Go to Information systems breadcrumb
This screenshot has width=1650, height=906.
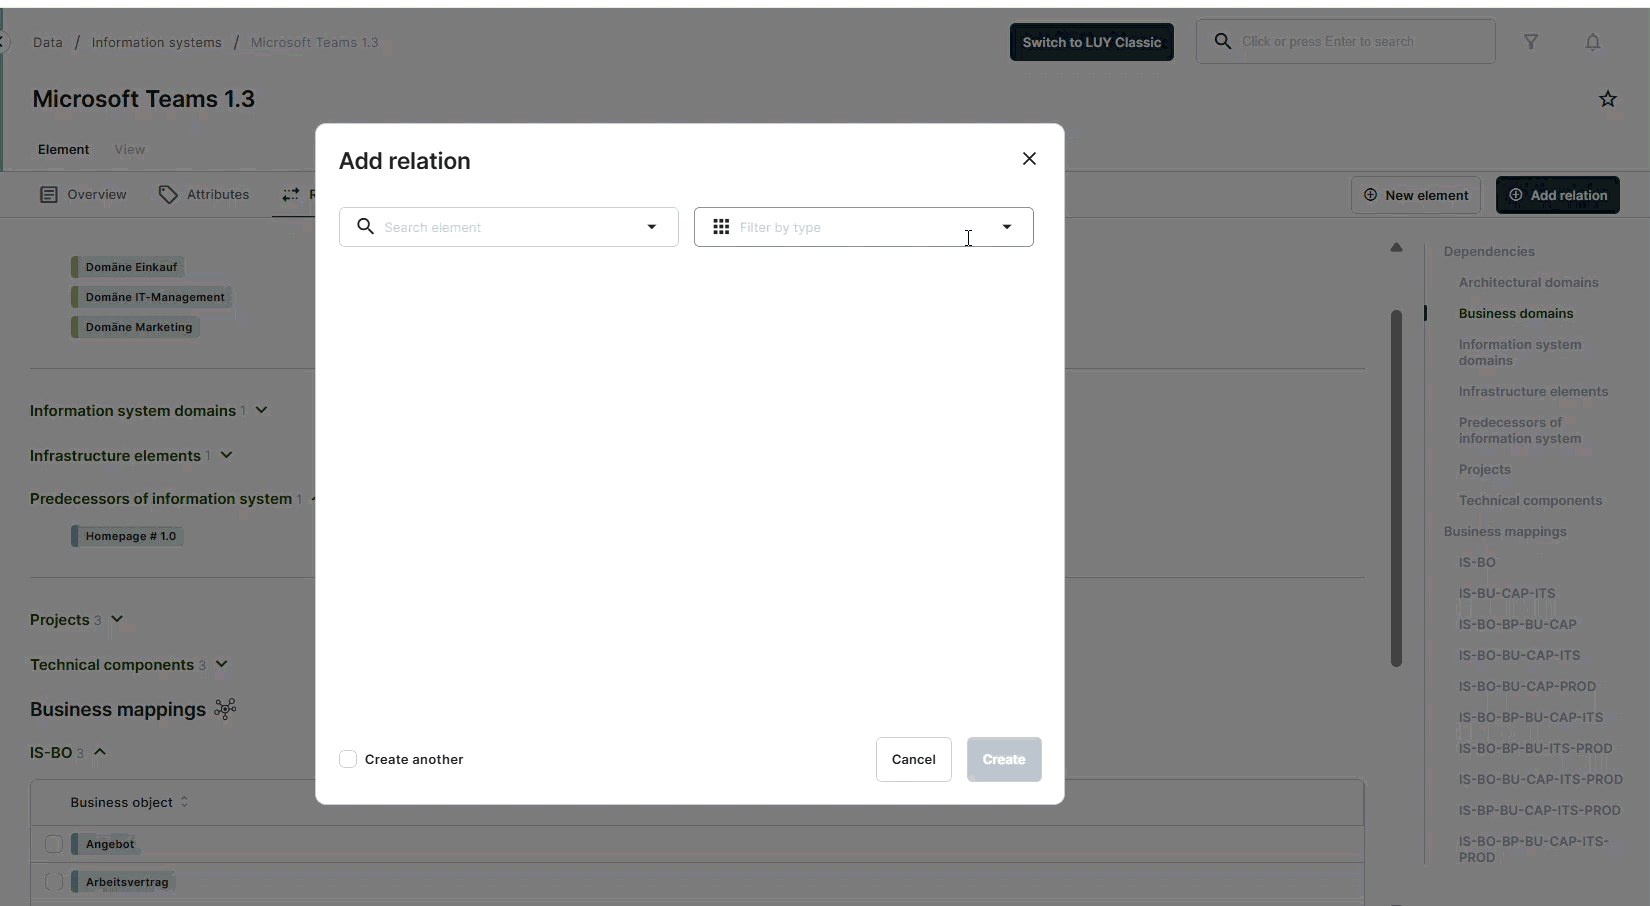coord(156,42)
